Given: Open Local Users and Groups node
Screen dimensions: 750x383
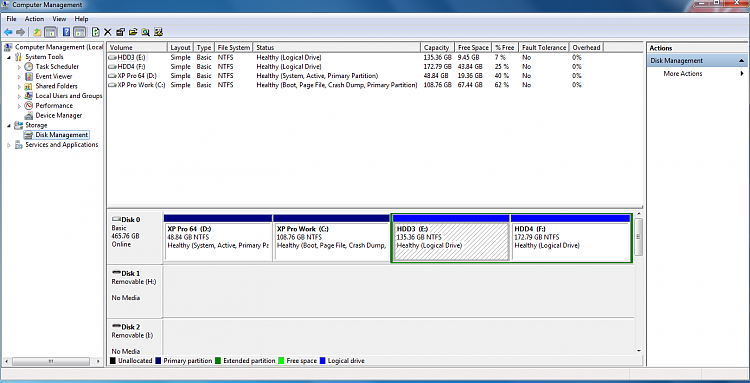Looking at the screenshot, I should click(x=69, y=96).
